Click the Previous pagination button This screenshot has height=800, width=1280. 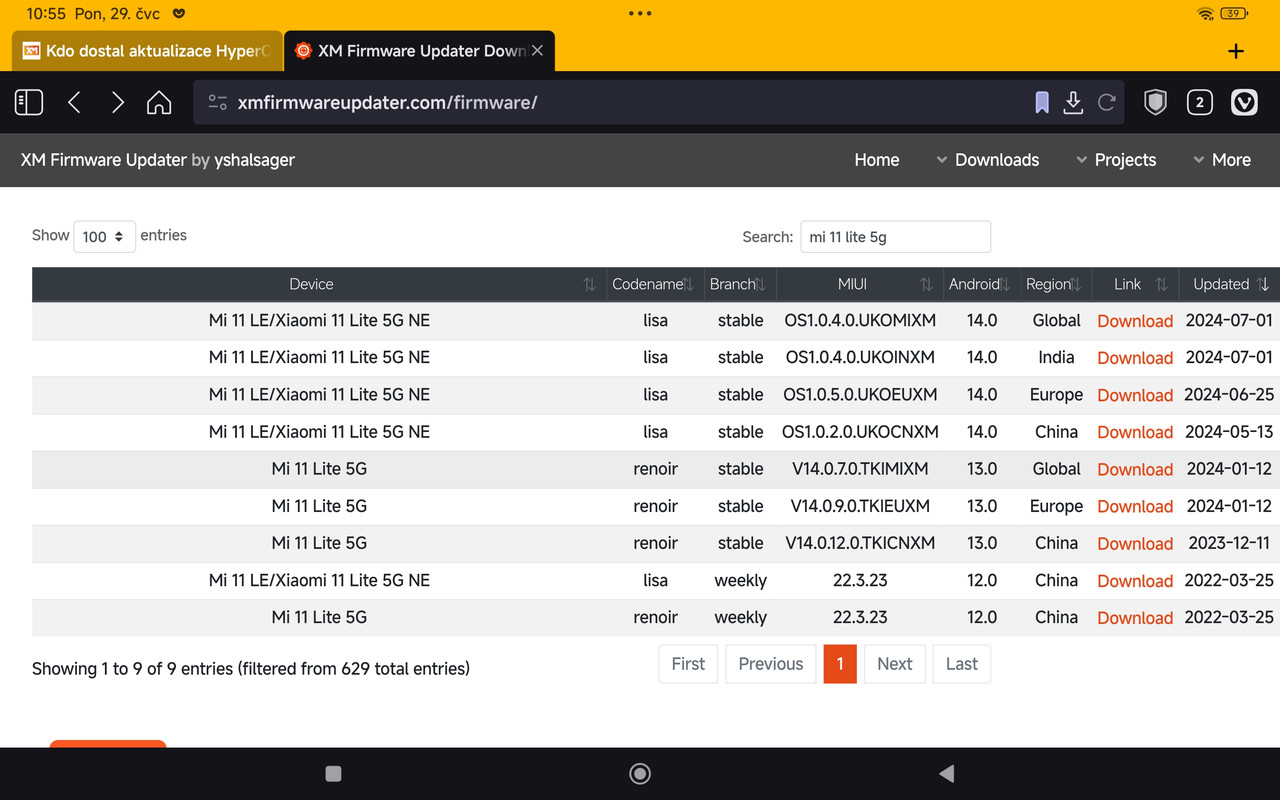[771, 664]
